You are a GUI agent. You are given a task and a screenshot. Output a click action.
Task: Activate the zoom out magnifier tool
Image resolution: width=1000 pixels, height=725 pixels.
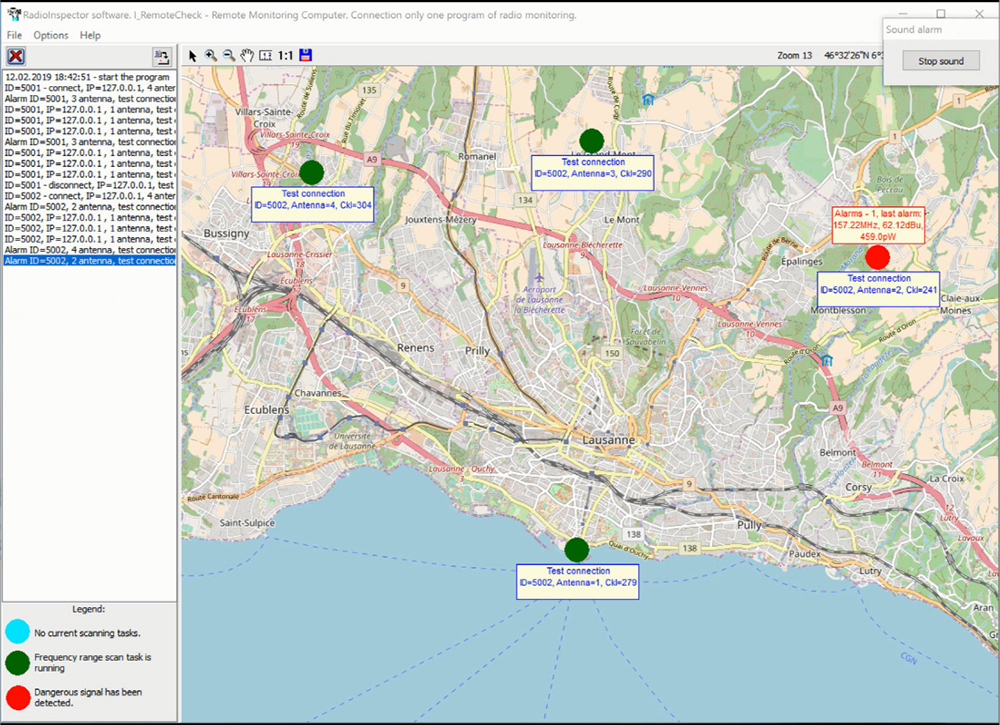point(229,56)
